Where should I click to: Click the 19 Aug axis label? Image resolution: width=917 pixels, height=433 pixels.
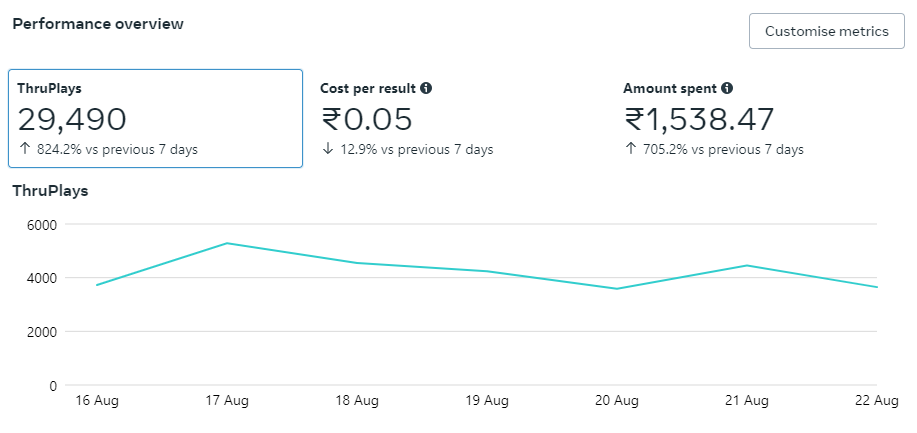click(487, 401)
